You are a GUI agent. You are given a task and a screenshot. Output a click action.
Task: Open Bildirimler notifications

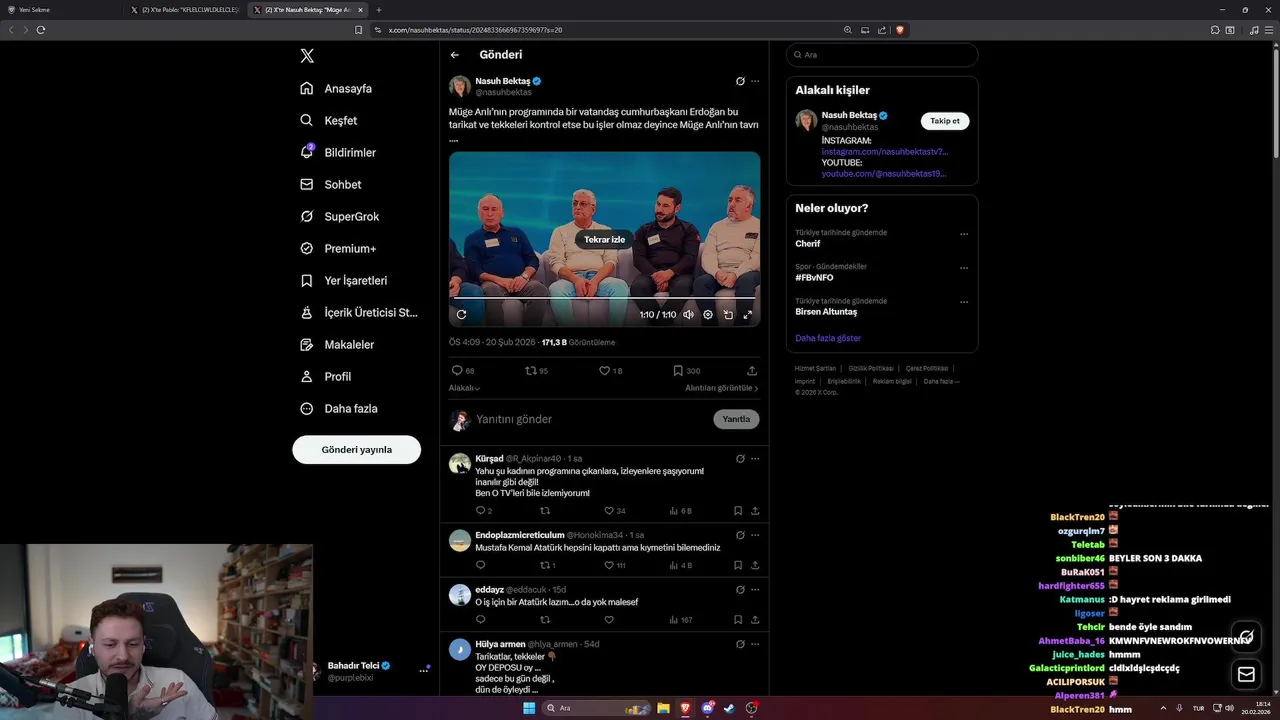pyautogui.click(x=338, y=152)
